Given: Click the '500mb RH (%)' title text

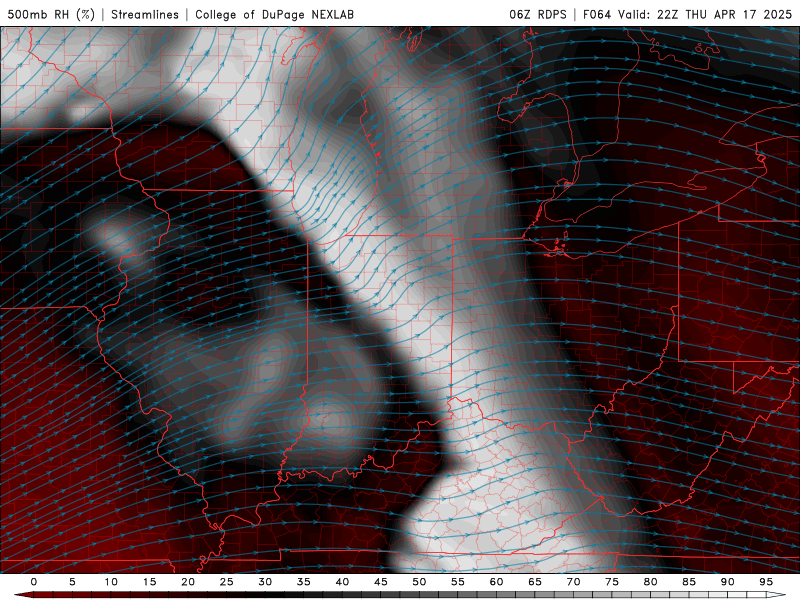Looking at the screenshot, I should tap(51, 14).
